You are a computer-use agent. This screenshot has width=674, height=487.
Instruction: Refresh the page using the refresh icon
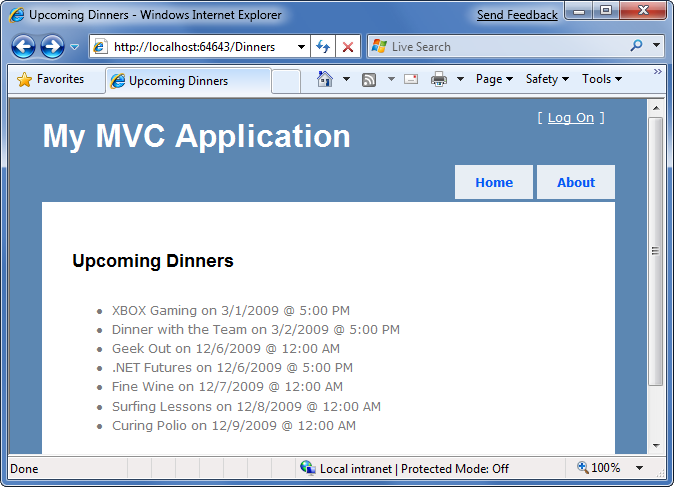(323, 47)
